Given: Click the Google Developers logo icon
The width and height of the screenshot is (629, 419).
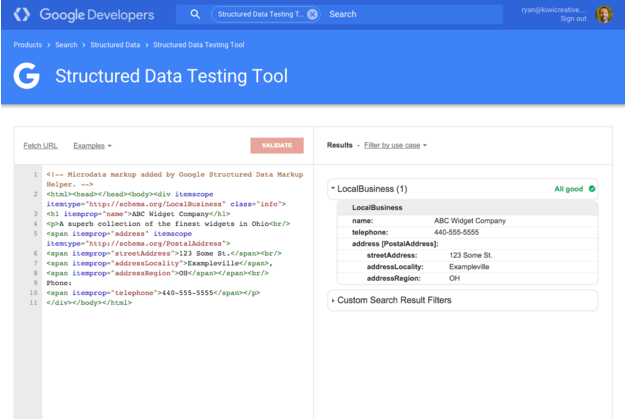Looking at the screenshot, I should pyautogui.click(x=21, y=14).
